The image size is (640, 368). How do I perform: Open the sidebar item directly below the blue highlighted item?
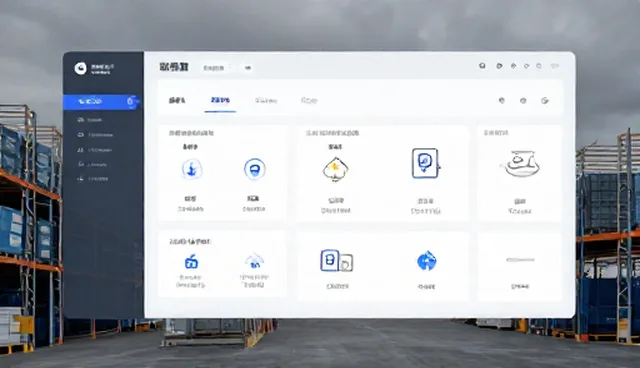click(90, 120)
